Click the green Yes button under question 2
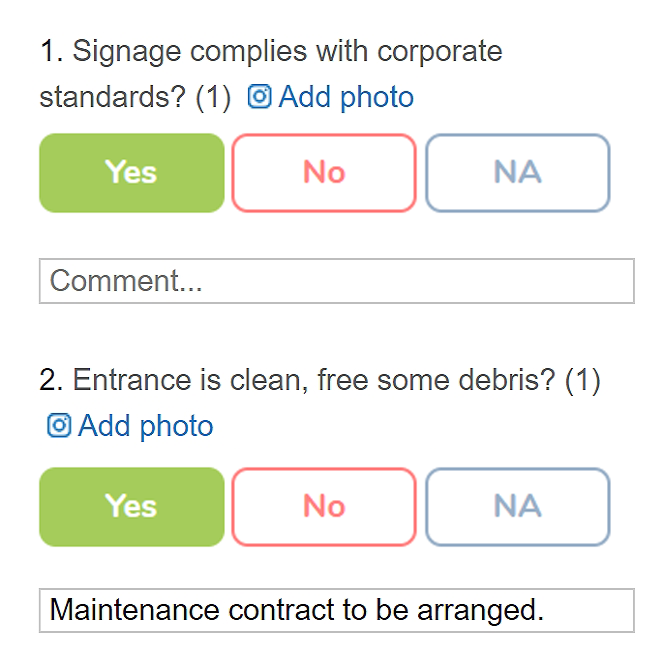This screenshot has height=663, width=663. point(132,507)
